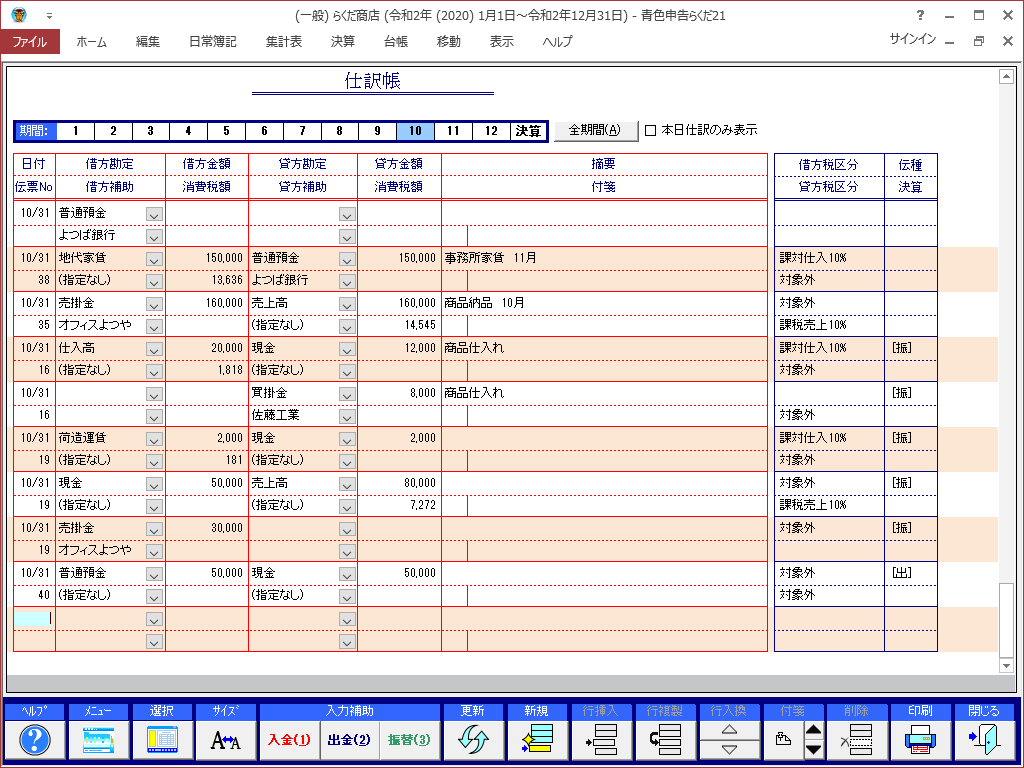Open the 台帳 menu
The width and height of the screenshot is (1024, 768).
coord(396,42)
